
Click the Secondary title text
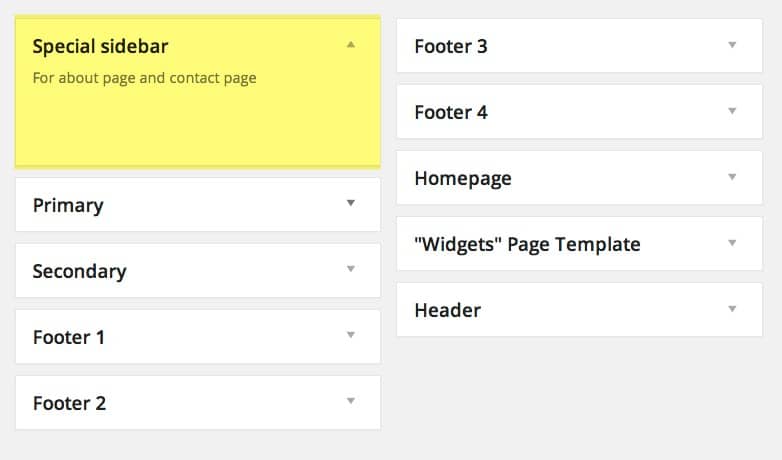click(x=79, y=271)
